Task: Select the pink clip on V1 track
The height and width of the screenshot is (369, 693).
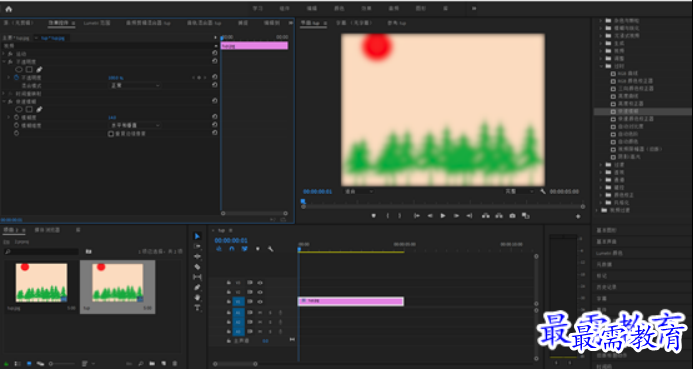Action: (x=351, y=301)
